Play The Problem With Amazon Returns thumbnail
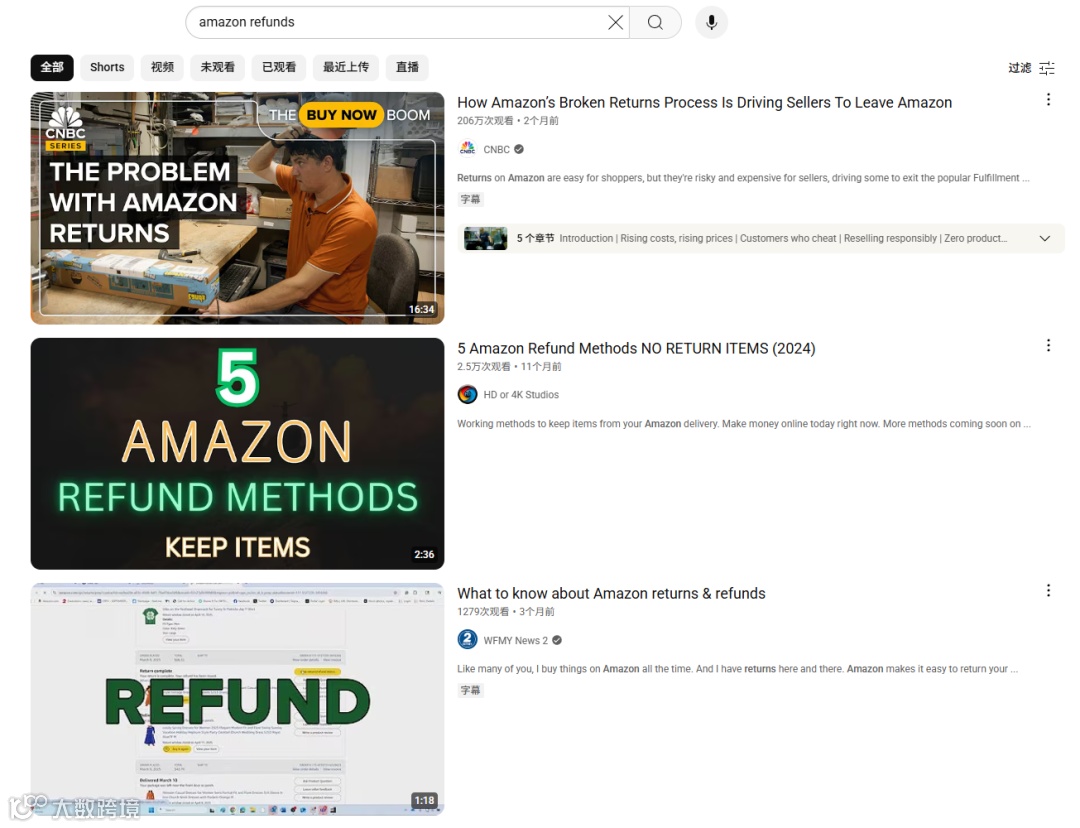1080x828 pixels. [x=238, y=208]
